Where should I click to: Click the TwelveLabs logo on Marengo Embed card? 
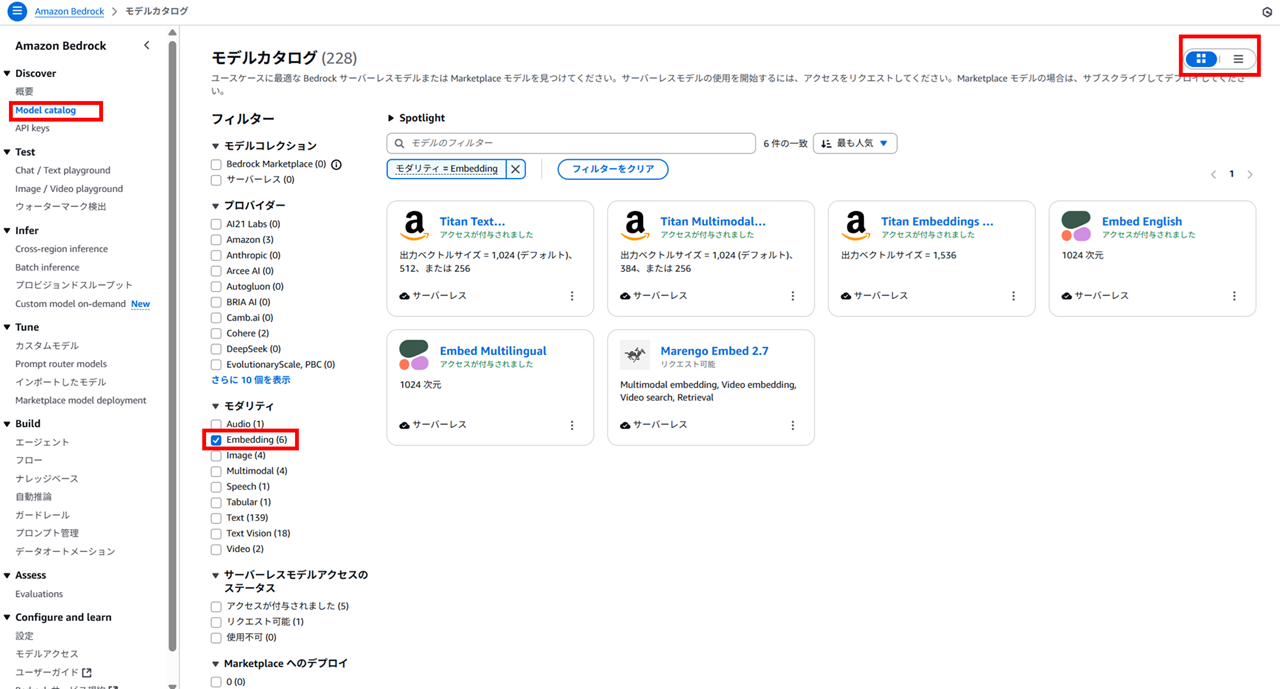[x=635, y=355]
